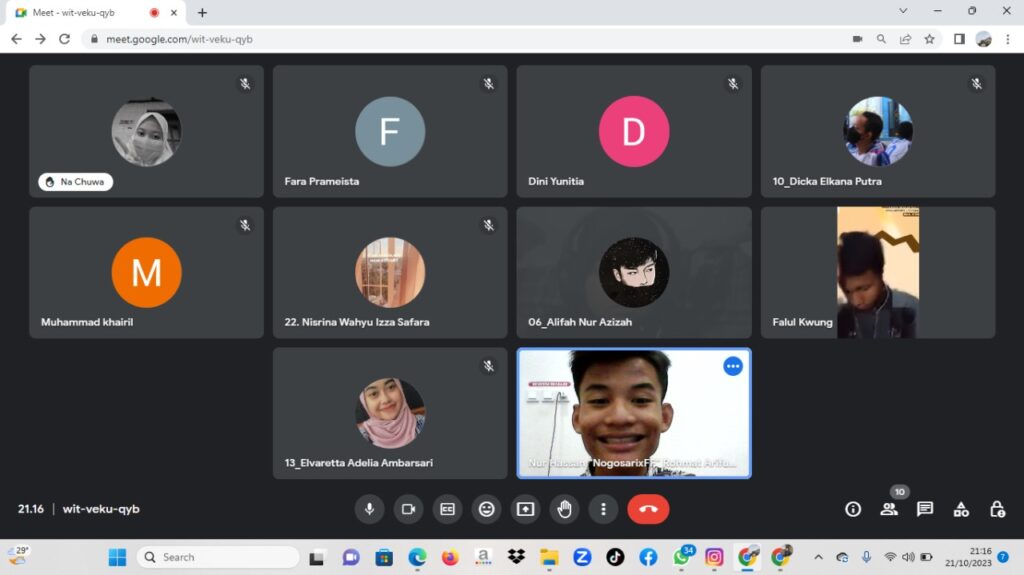The width and height of the screenshot is (1024, 575).
Task: Open the Activities panel icon
Action: (961, 509)
